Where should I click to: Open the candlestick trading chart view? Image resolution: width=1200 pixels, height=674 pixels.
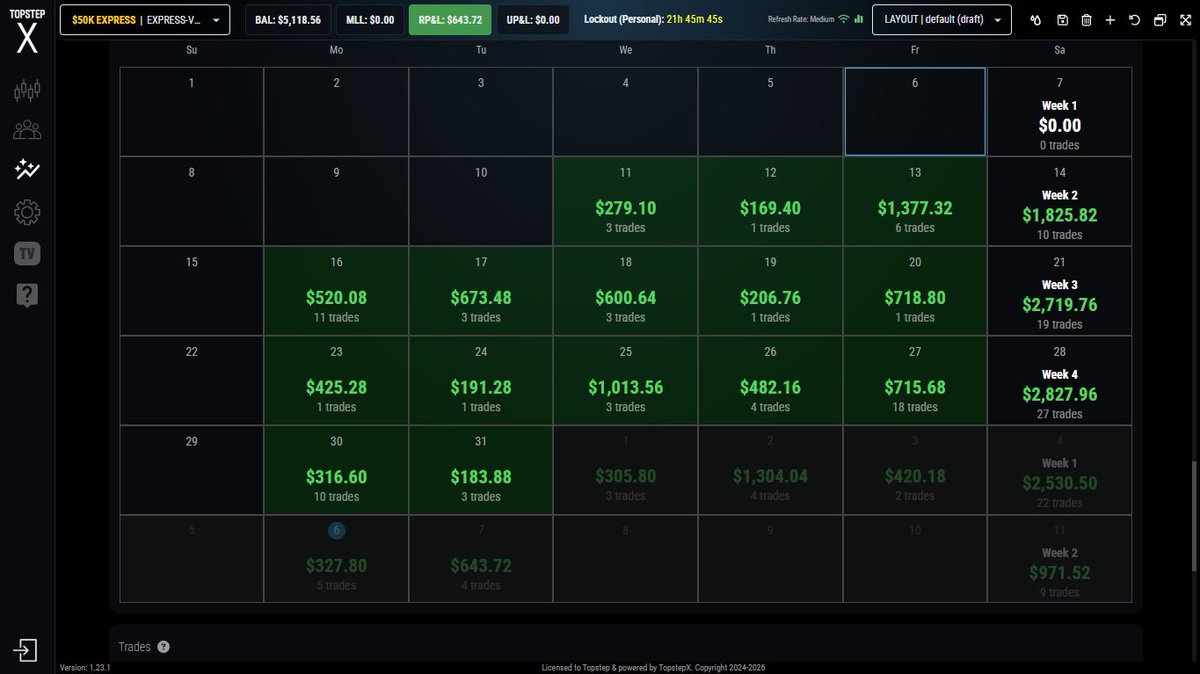(27, 91)
